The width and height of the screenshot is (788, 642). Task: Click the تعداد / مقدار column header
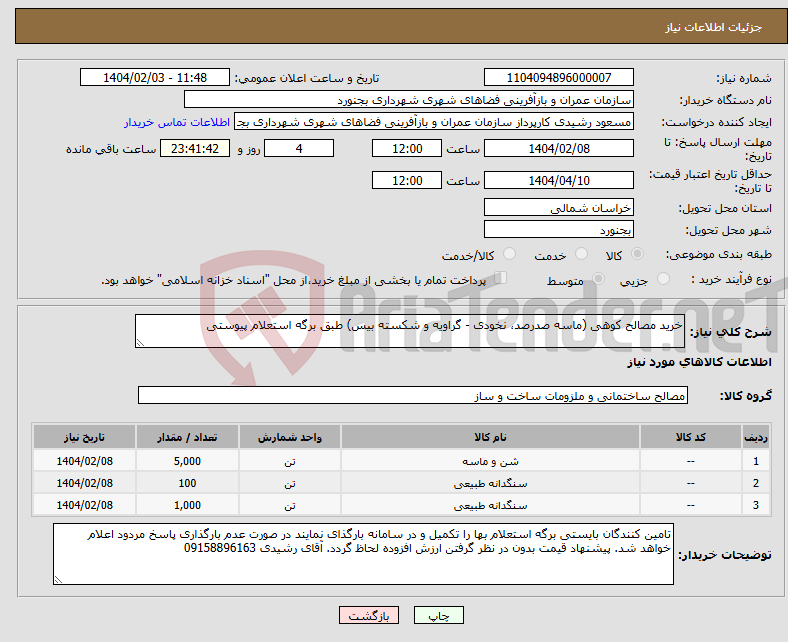187,437
